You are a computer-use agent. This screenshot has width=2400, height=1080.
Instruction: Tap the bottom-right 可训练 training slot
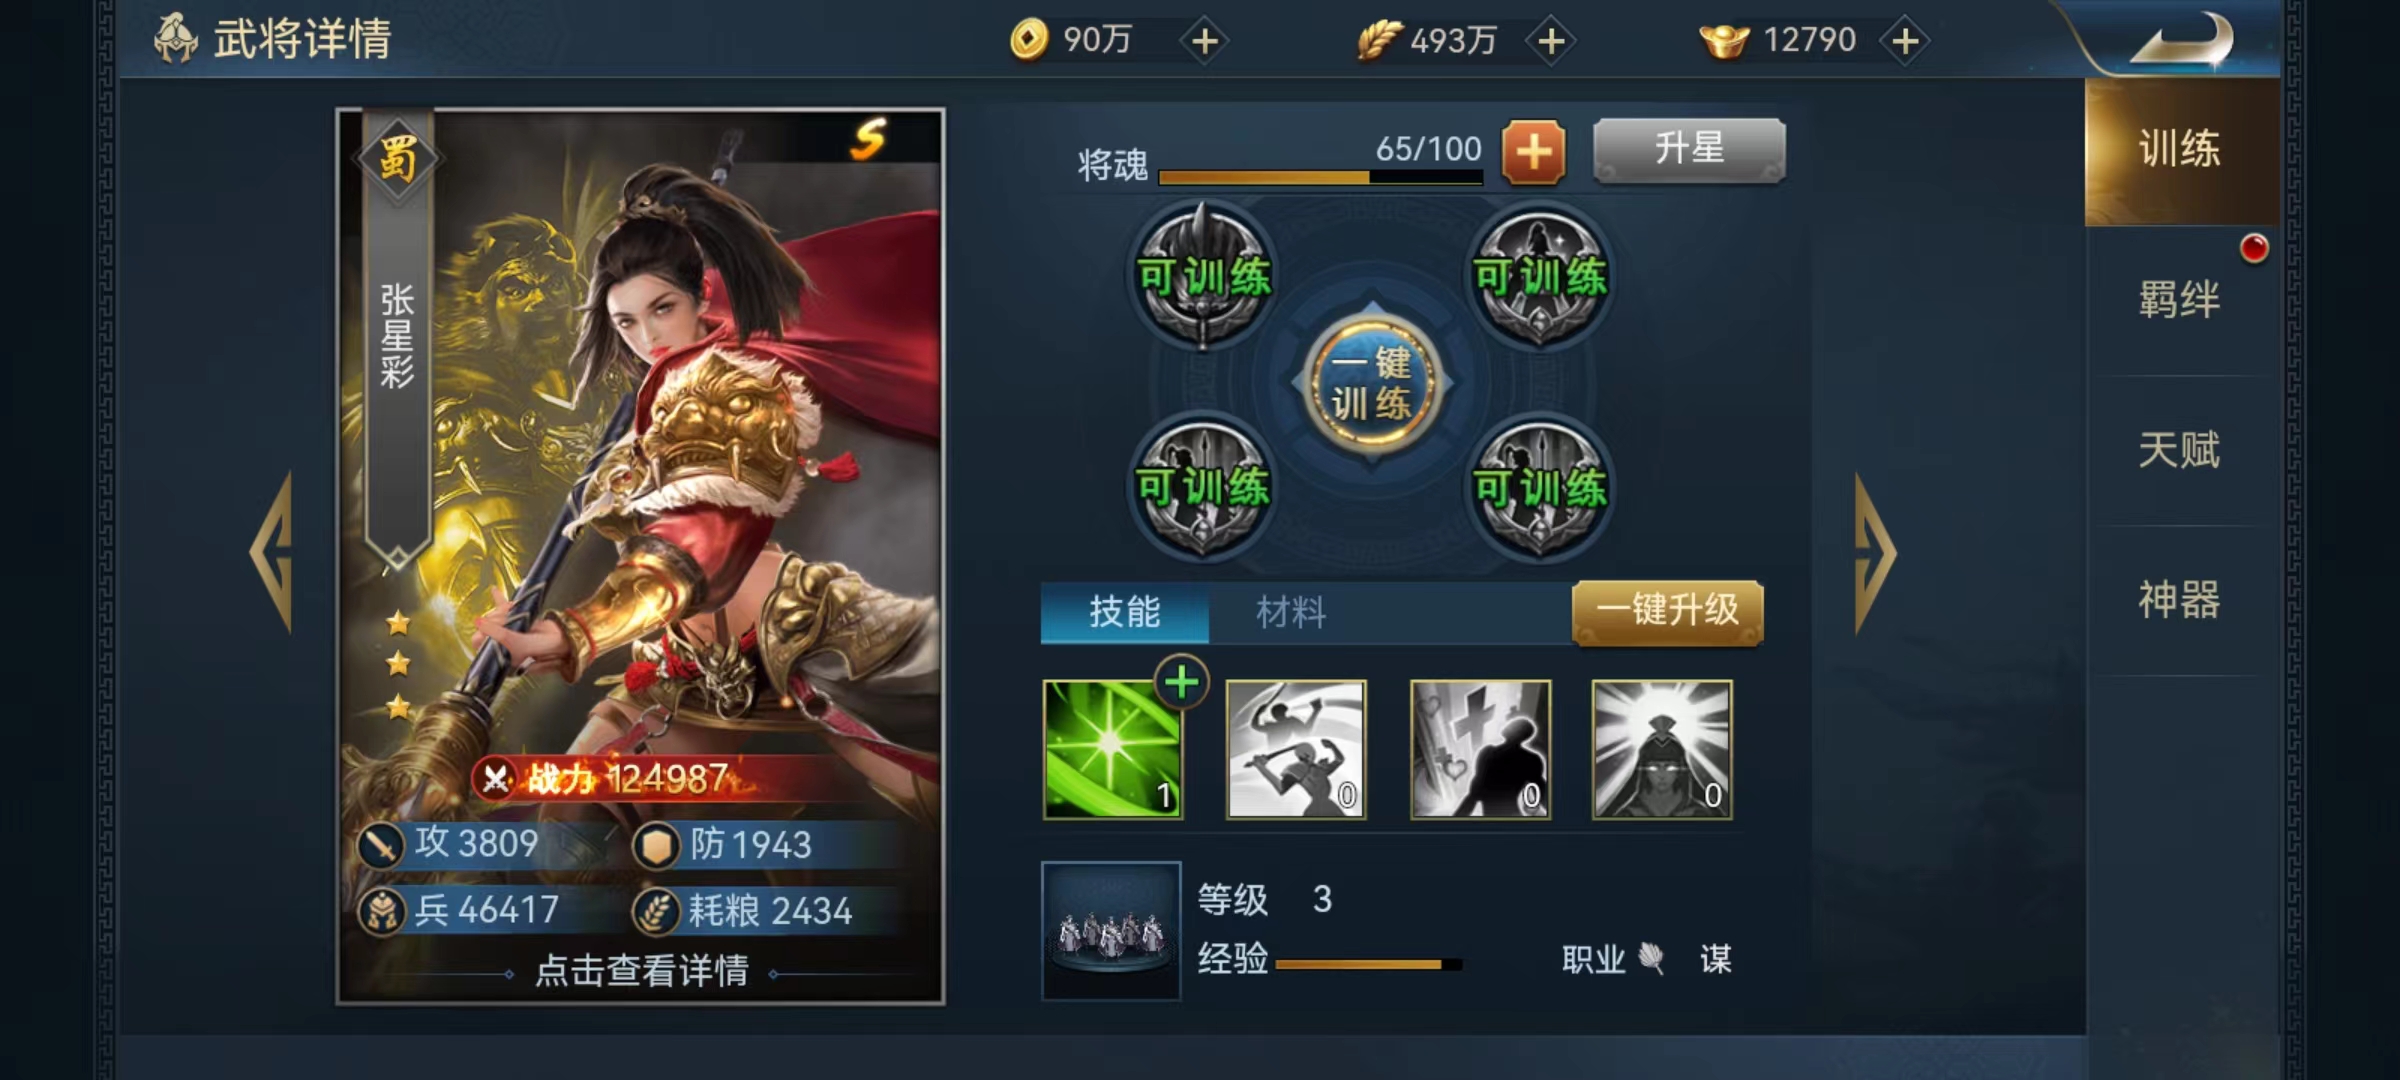pos(1540,487)
